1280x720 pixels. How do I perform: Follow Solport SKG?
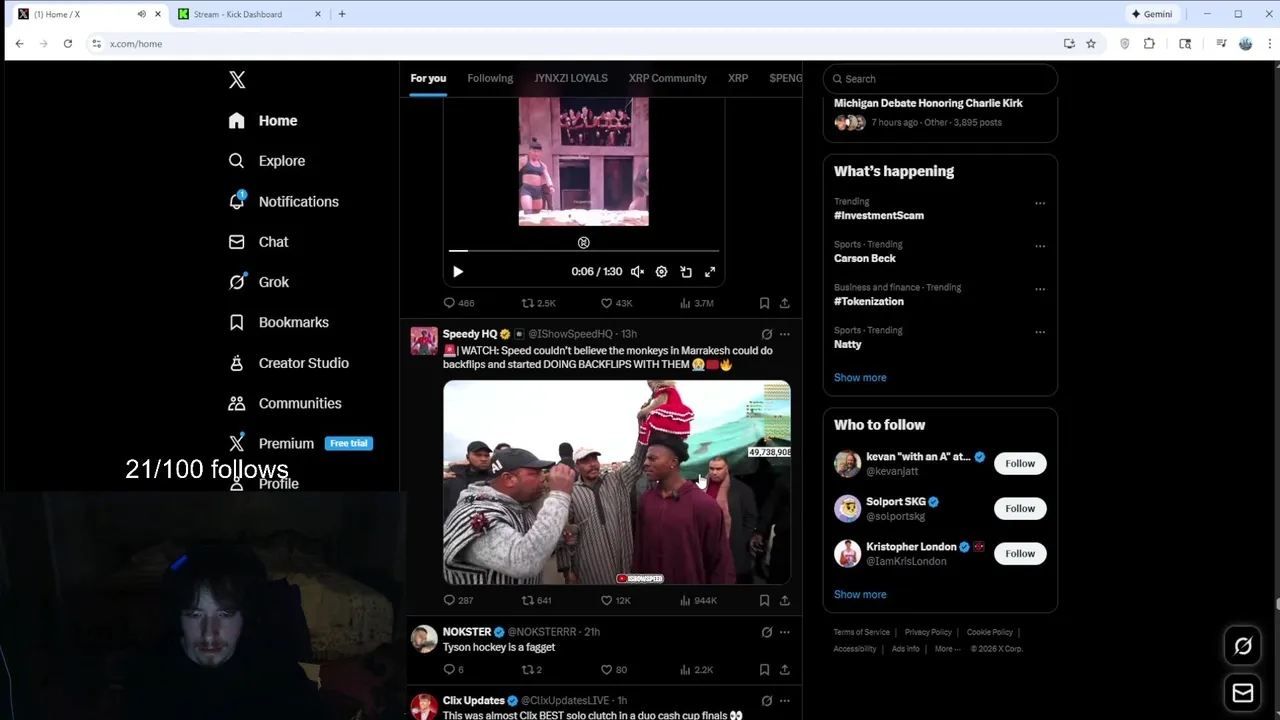click(1020, 508)
